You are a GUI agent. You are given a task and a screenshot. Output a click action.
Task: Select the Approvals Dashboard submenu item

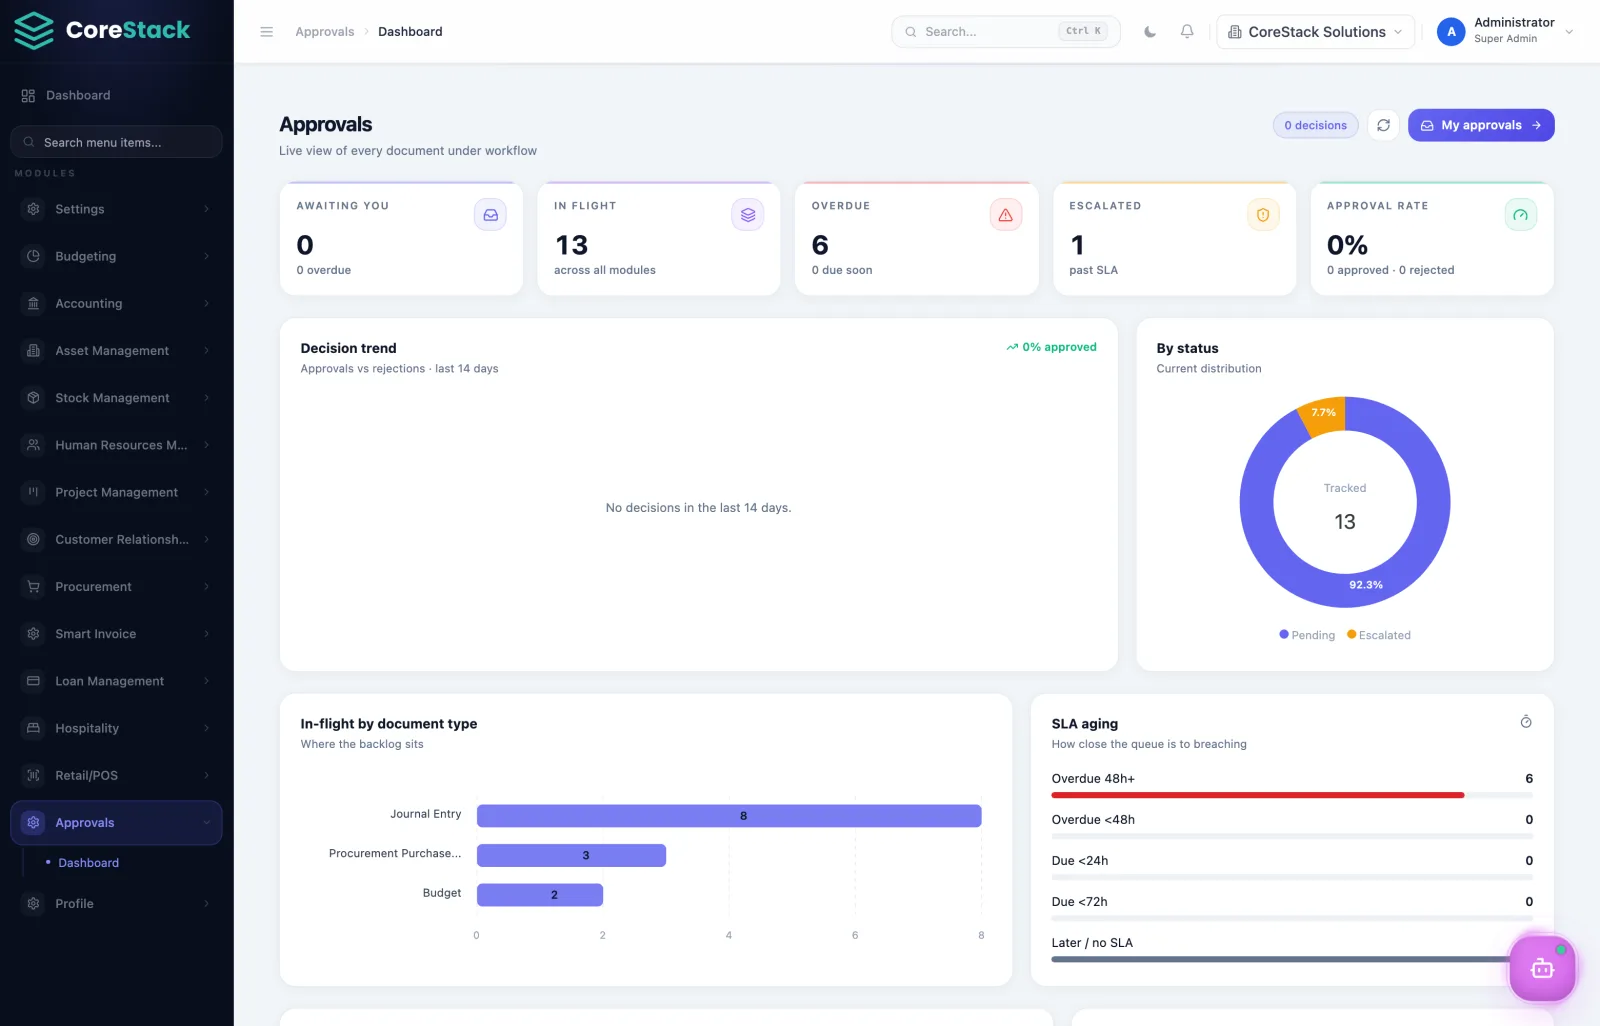click(x=88, y=863)
